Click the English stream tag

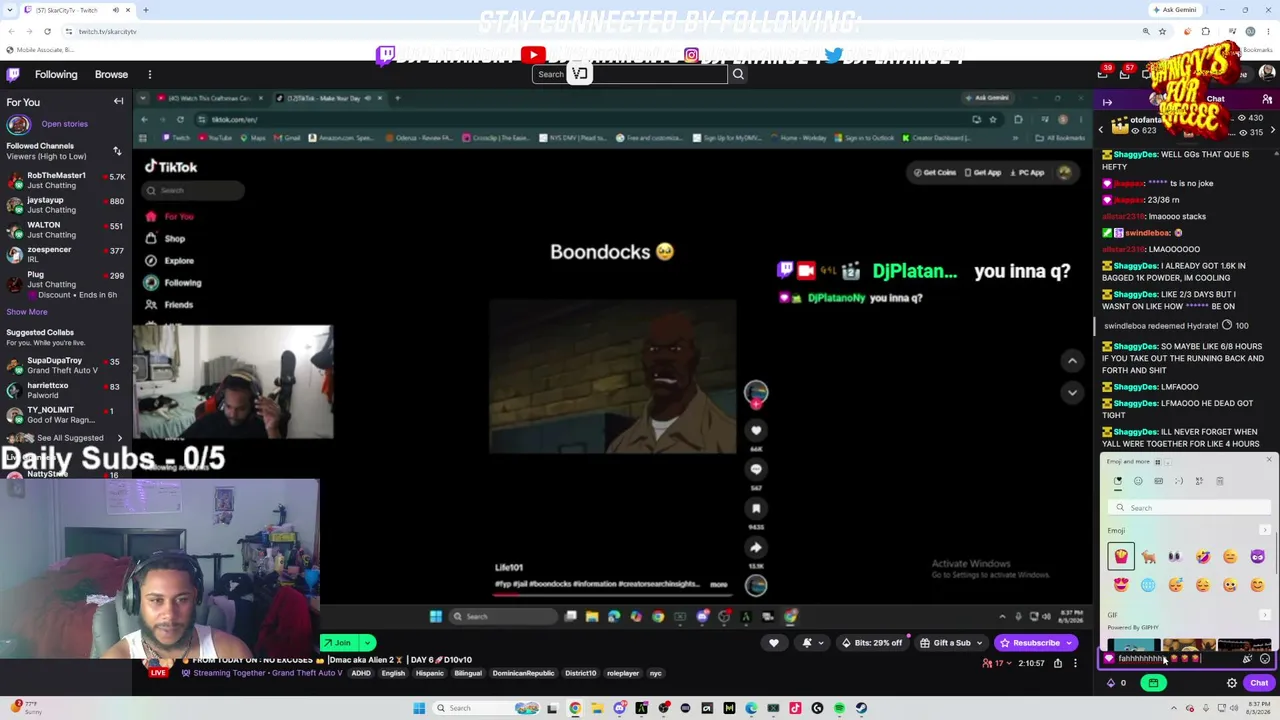tap(393, 673)
